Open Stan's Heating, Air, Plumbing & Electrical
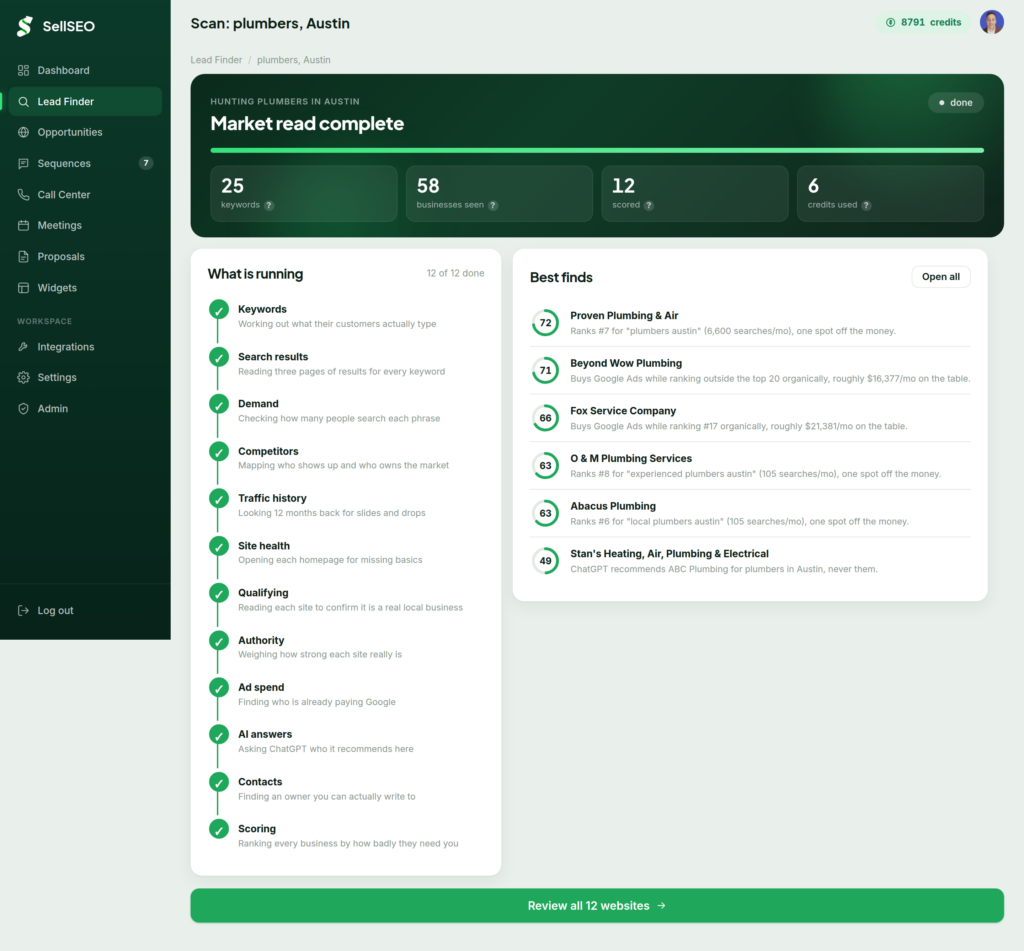This screenshot has height=951, width=1024. pyautogui.click(x=750, y=561)
